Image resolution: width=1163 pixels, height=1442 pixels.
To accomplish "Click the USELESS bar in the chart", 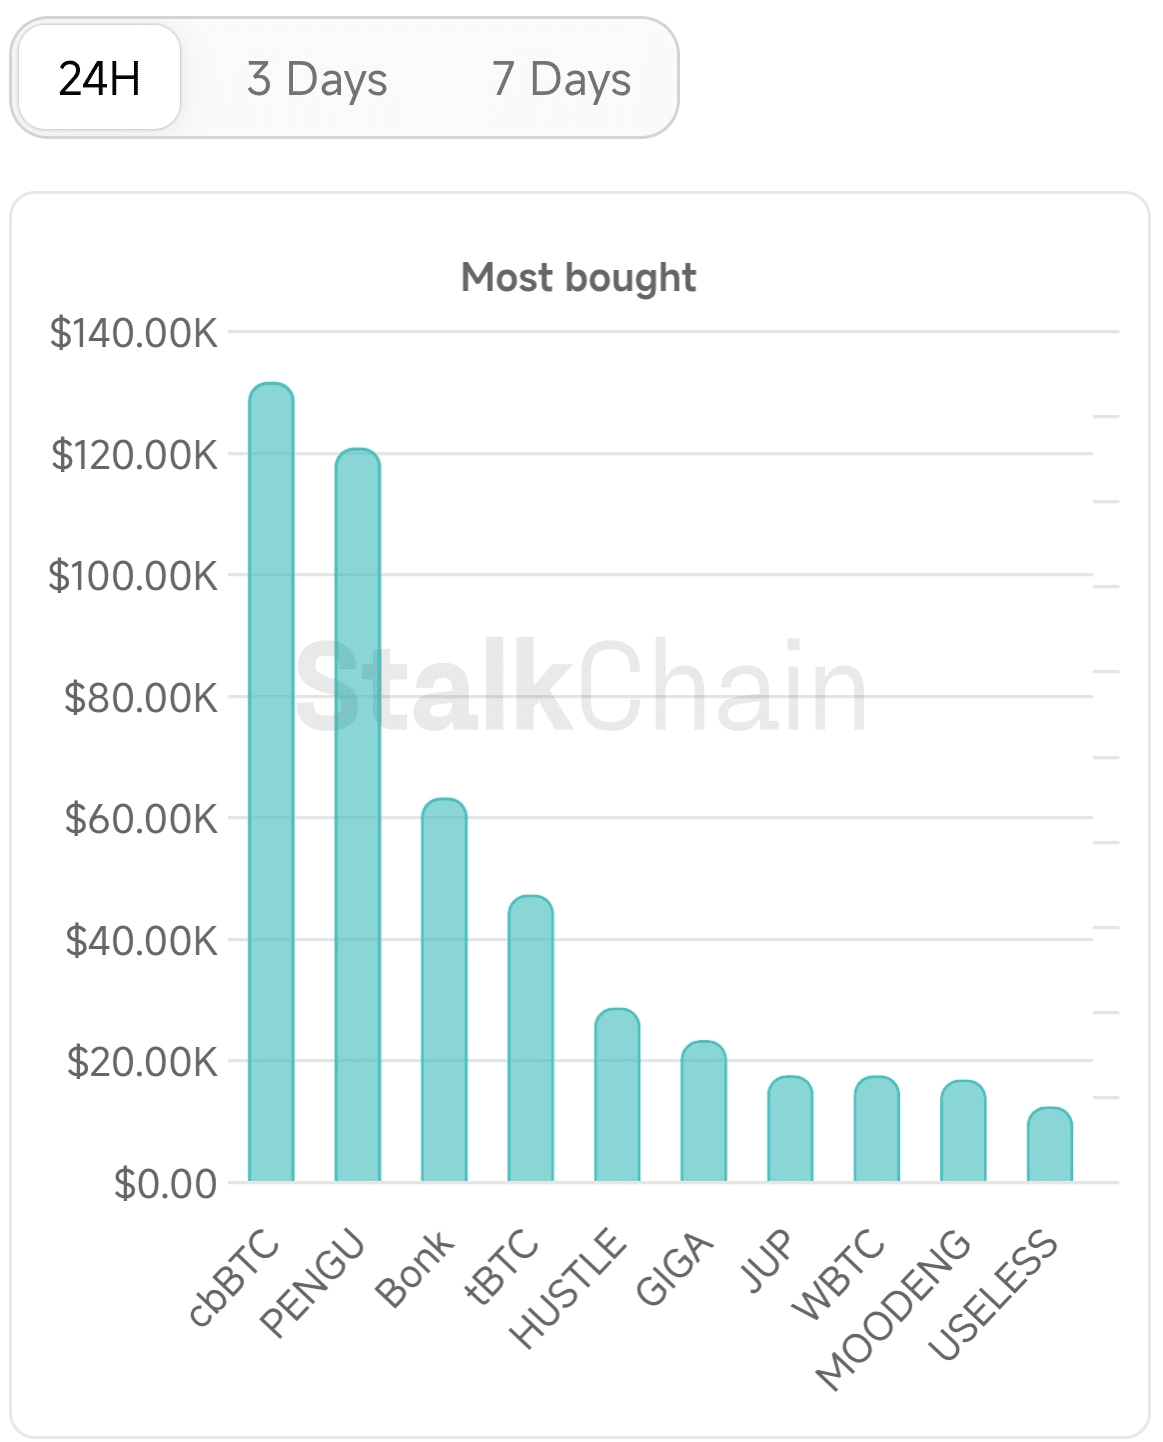I will coord(1050,1144).
